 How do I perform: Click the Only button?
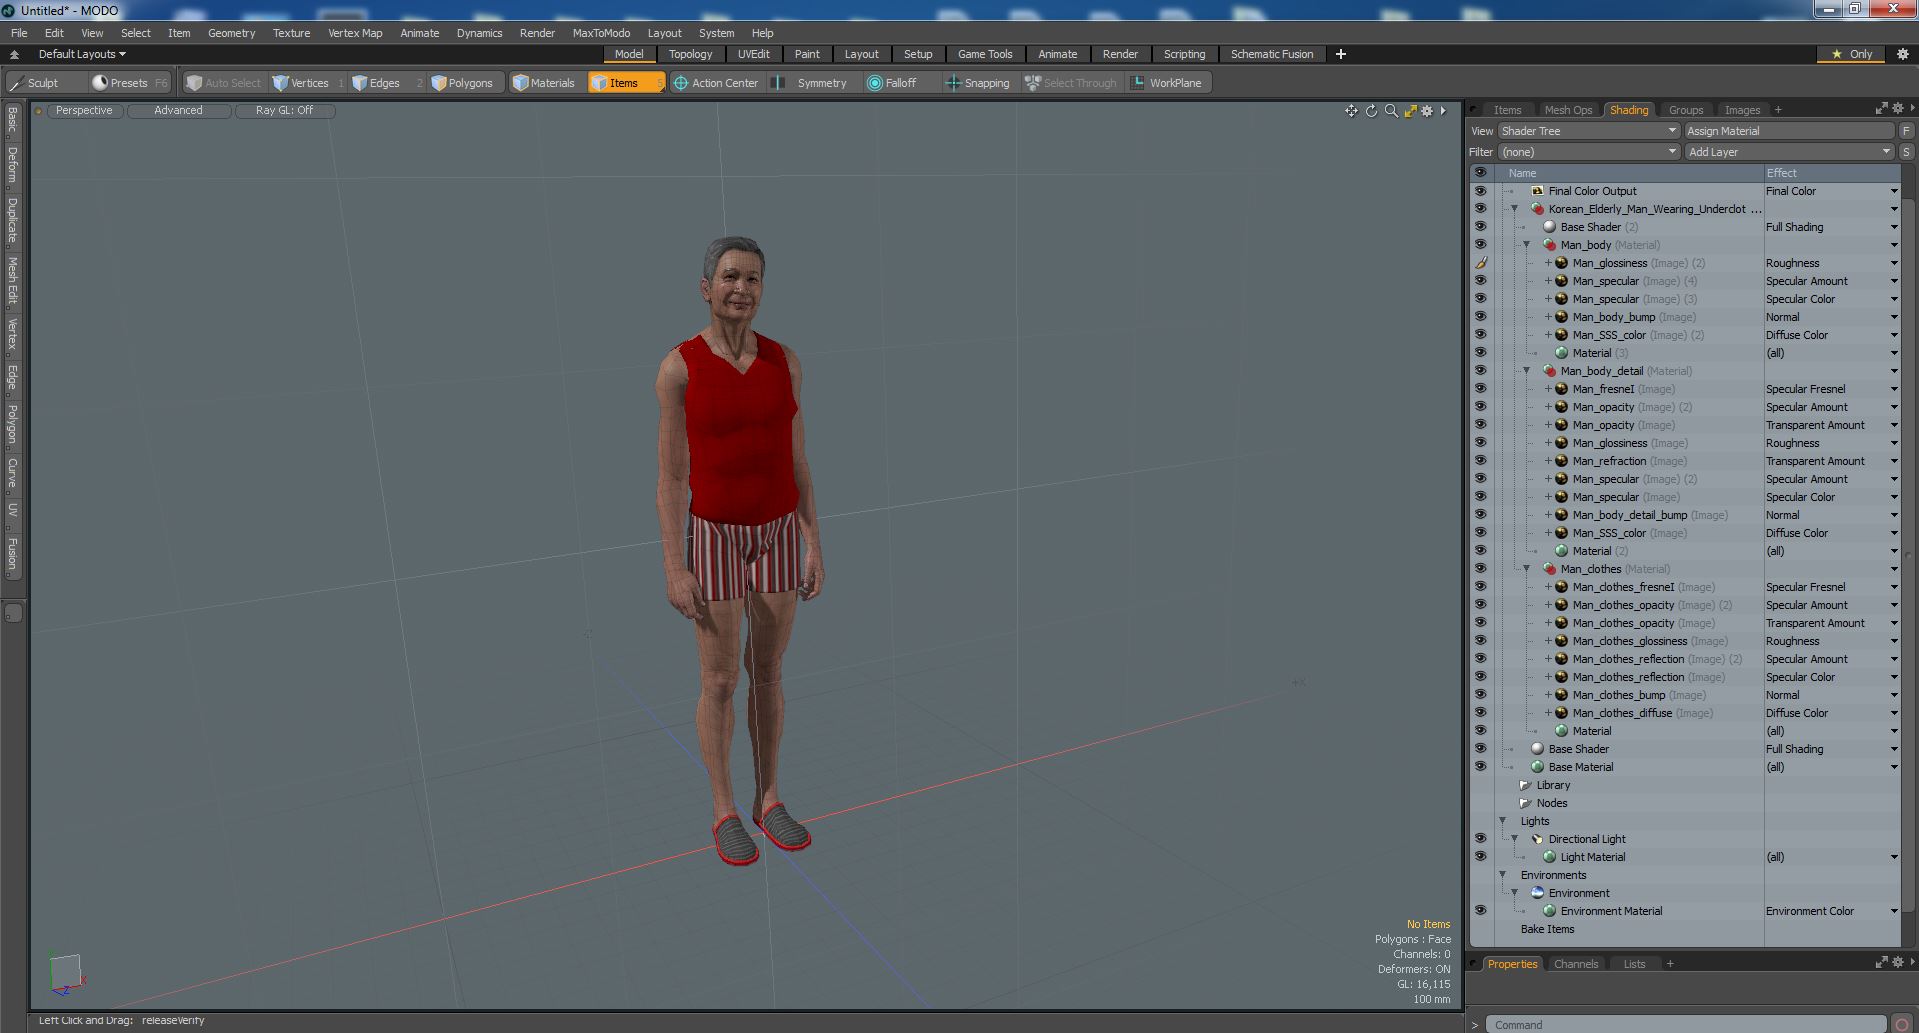(1850, 54)
